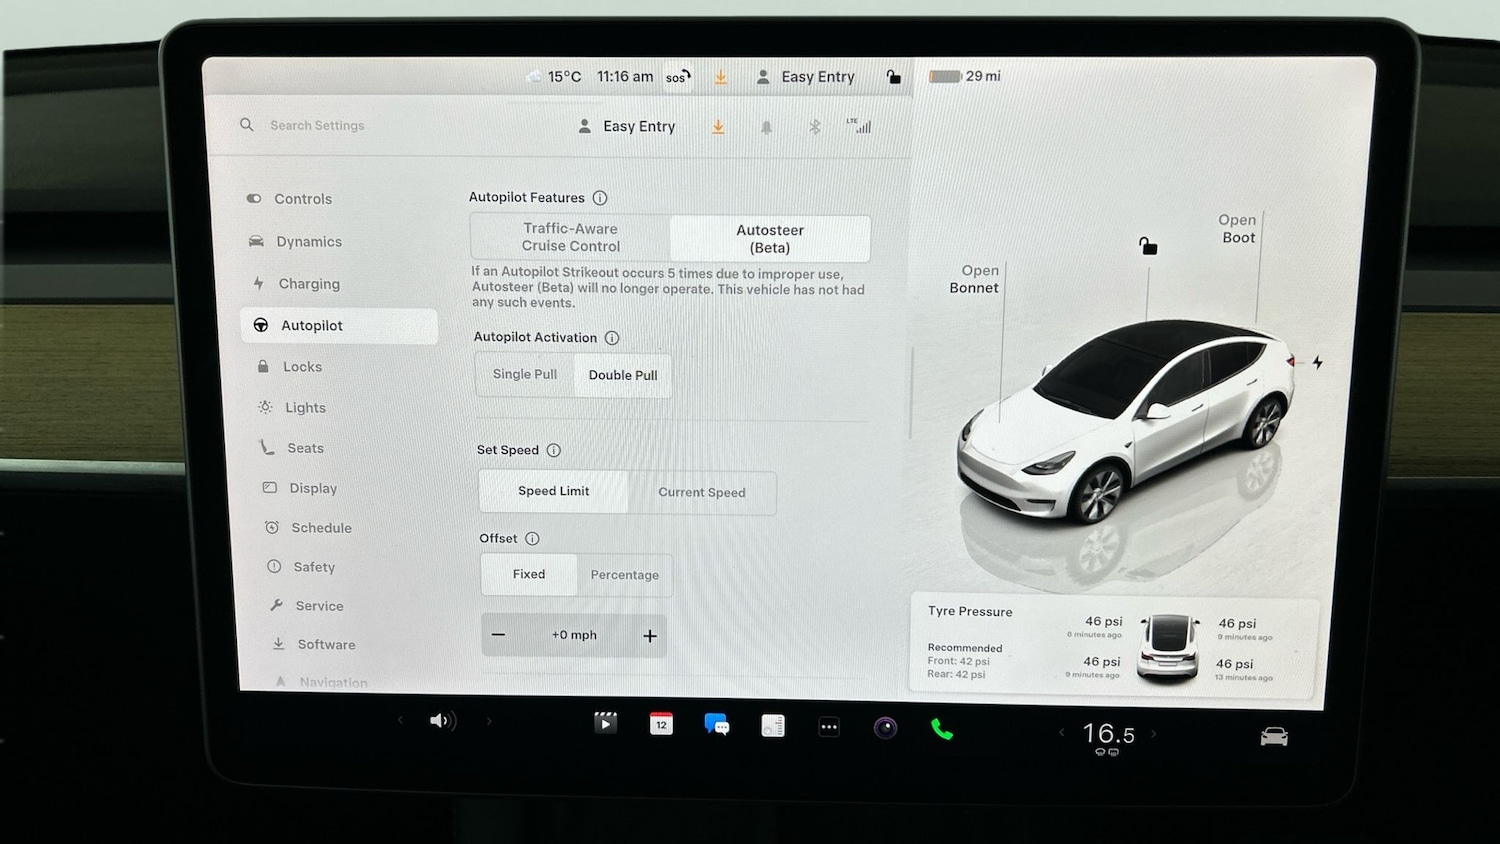Enable Traffic-Aware Cruise Control
Image resolution: width=1500 pixels, height=844 pixels.
(x=570, y=237)
